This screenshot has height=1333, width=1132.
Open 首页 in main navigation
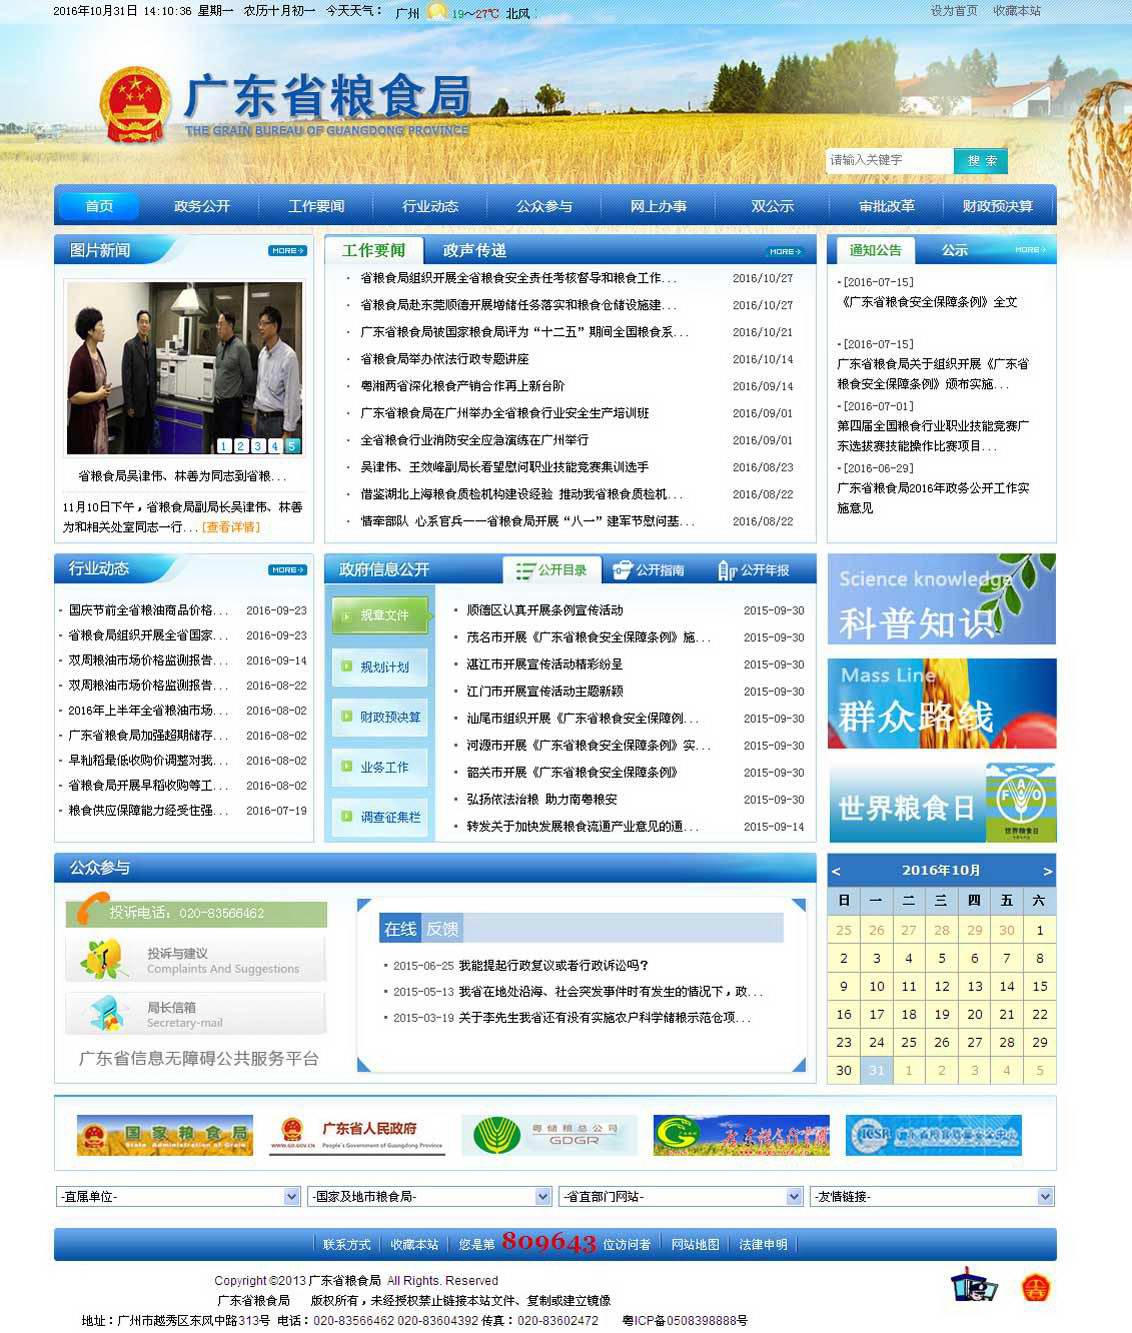click(99, 206)
